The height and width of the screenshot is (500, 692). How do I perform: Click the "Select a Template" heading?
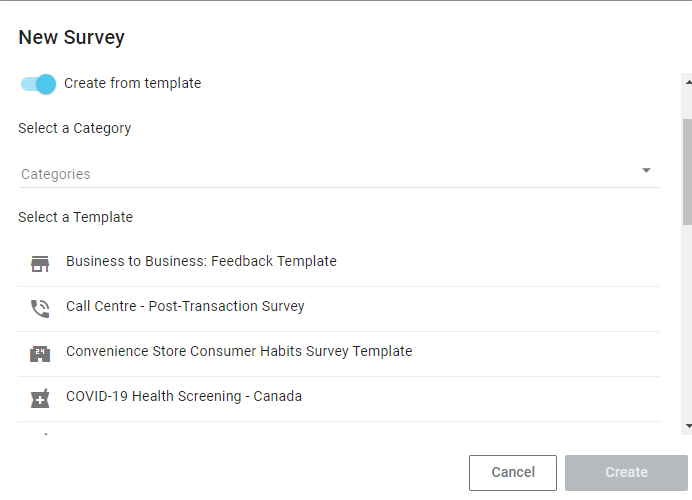point(76,217)
